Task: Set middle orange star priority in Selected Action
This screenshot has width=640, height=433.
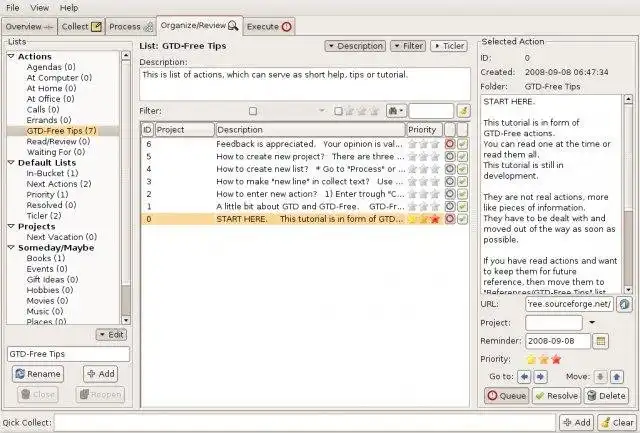Action: [x=544, y=359]
